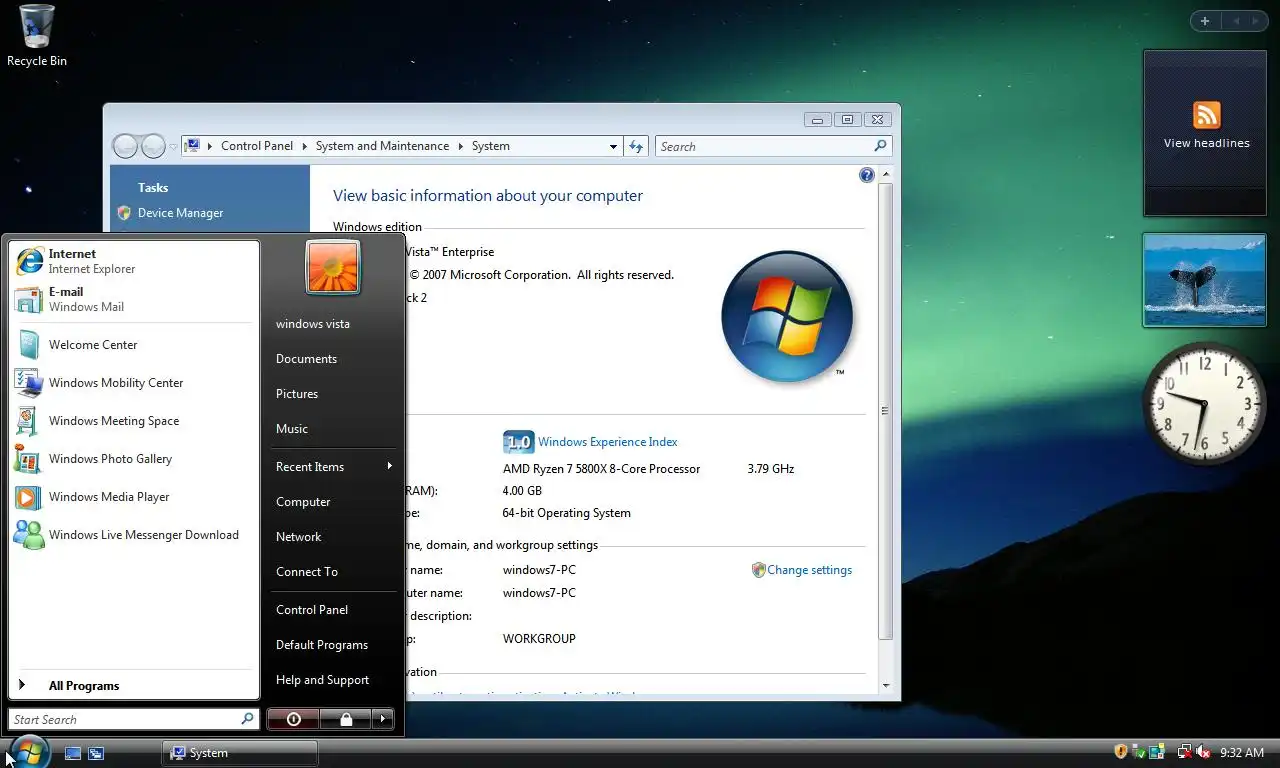Click the Change settings link

point(809,570)
